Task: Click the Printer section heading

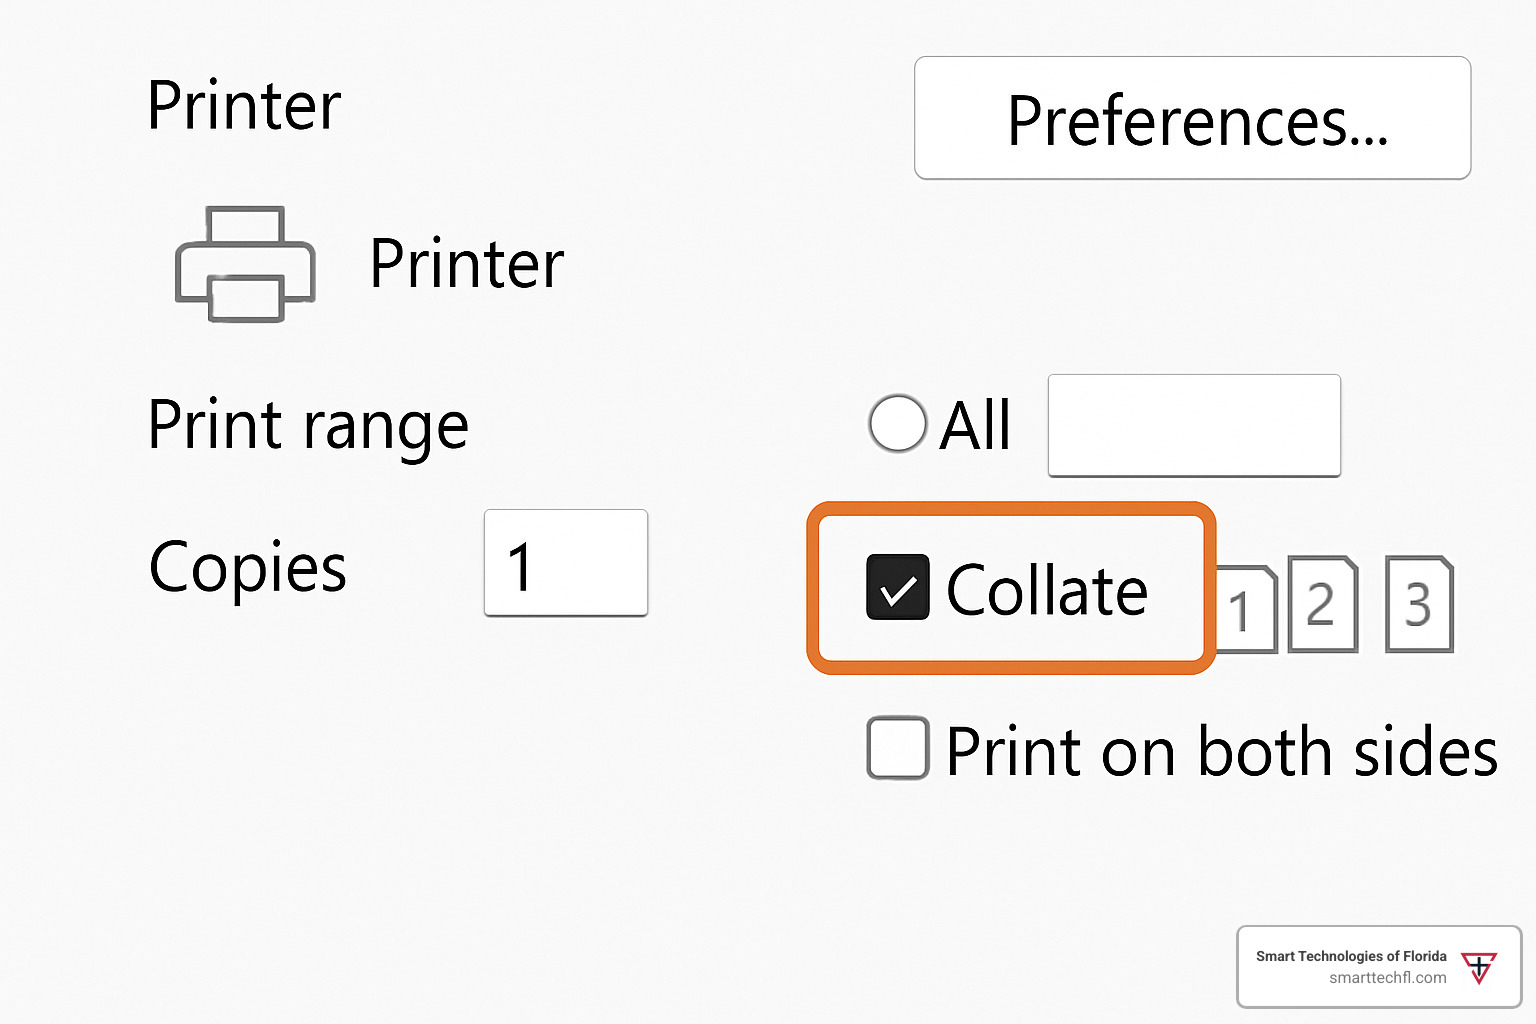Action: [244, 105]
